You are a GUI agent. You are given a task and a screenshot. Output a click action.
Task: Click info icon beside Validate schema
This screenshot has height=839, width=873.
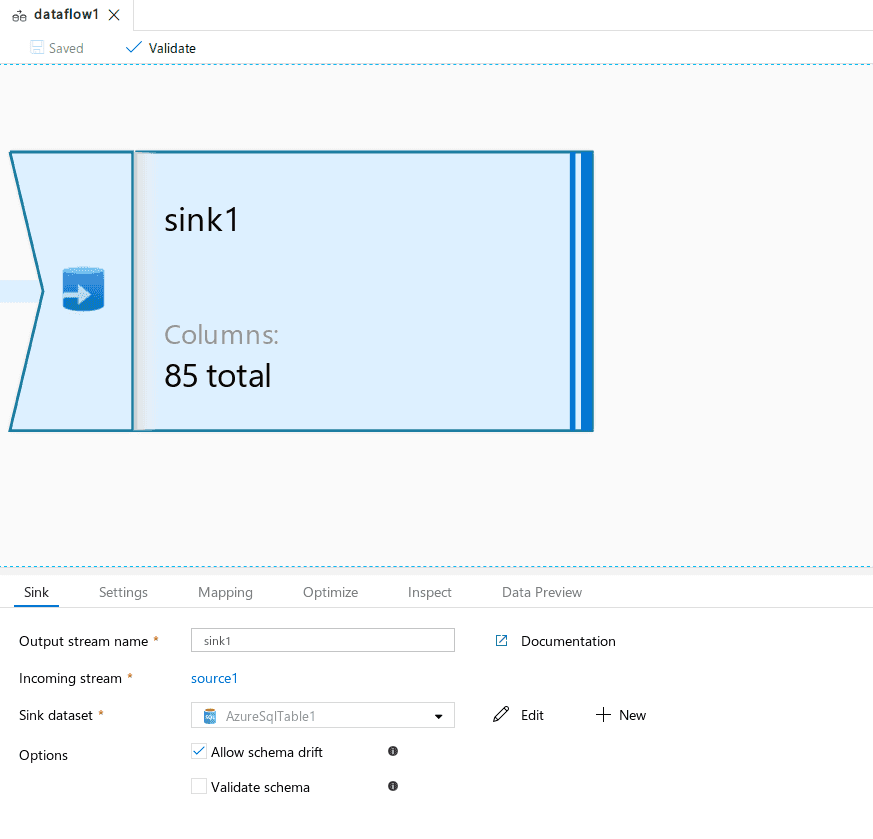pos(393,786)
